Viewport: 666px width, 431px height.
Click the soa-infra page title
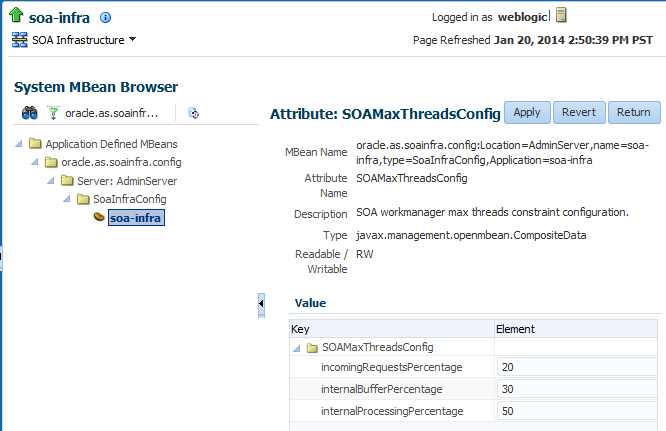coord(59,18)
